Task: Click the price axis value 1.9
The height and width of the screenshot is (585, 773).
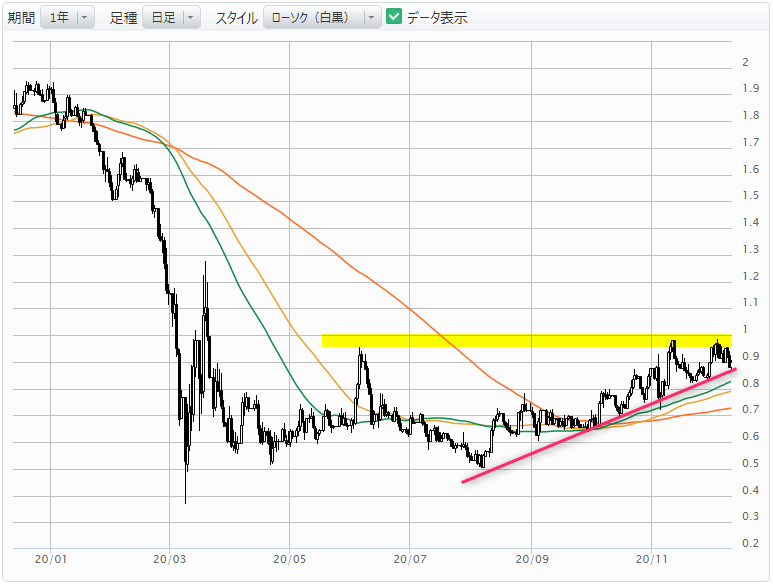Action: coord(751,88)
